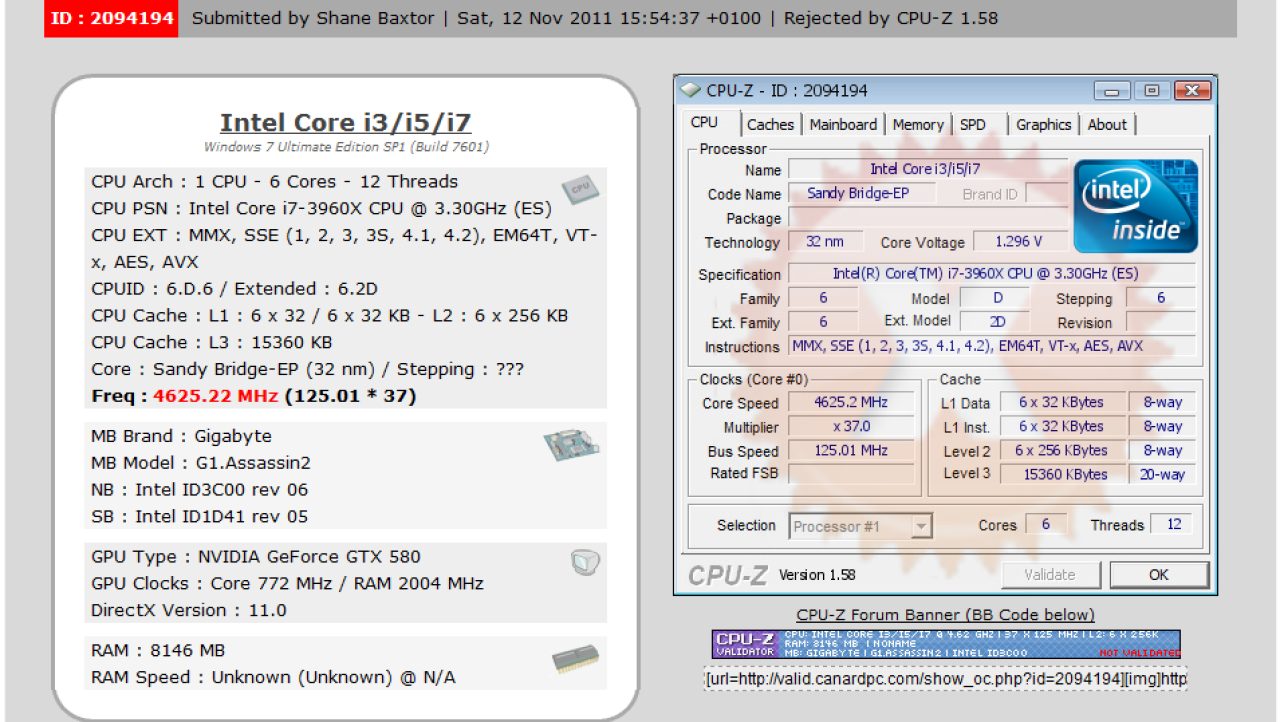Click the CPU-Z Validator forum banner image

coord(946,644)
